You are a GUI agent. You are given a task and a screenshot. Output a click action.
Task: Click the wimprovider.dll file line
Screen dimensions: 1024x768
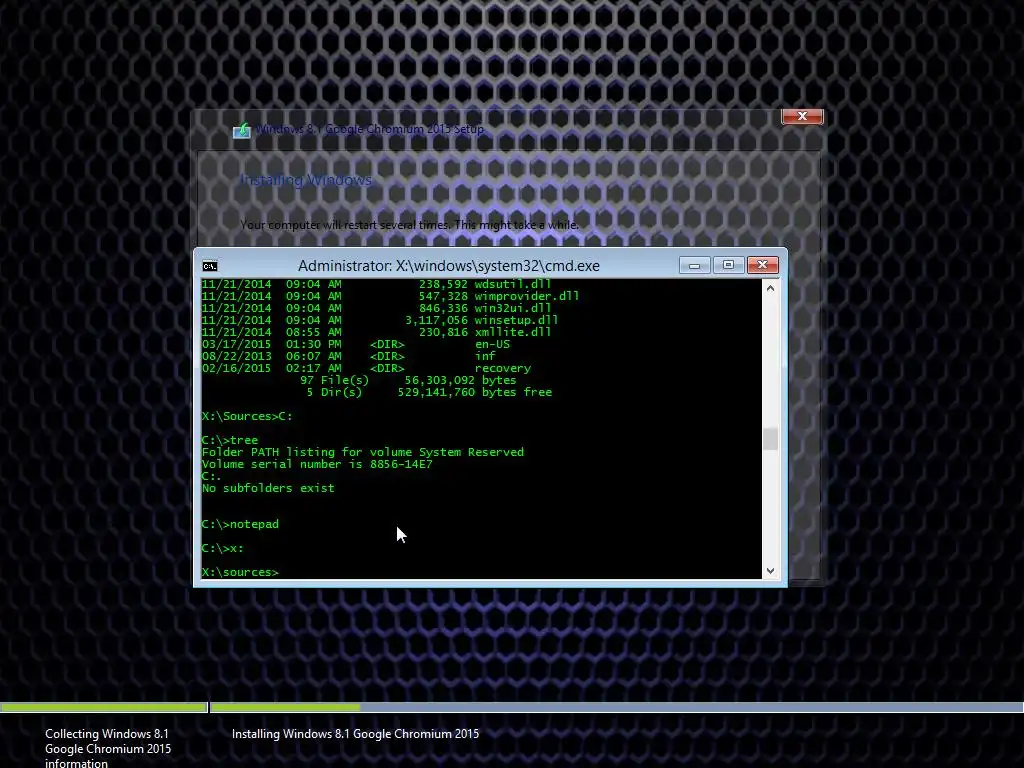click(x=390, y=296)
